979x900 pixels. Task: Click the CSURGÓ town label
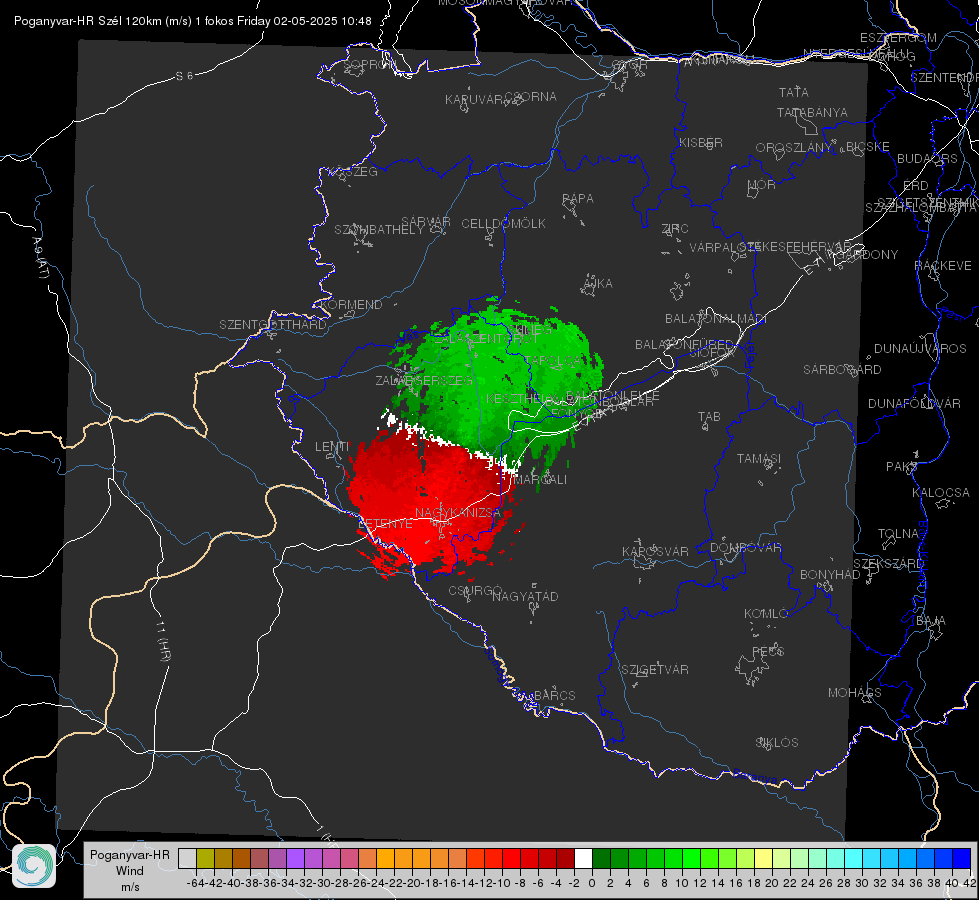475,590
